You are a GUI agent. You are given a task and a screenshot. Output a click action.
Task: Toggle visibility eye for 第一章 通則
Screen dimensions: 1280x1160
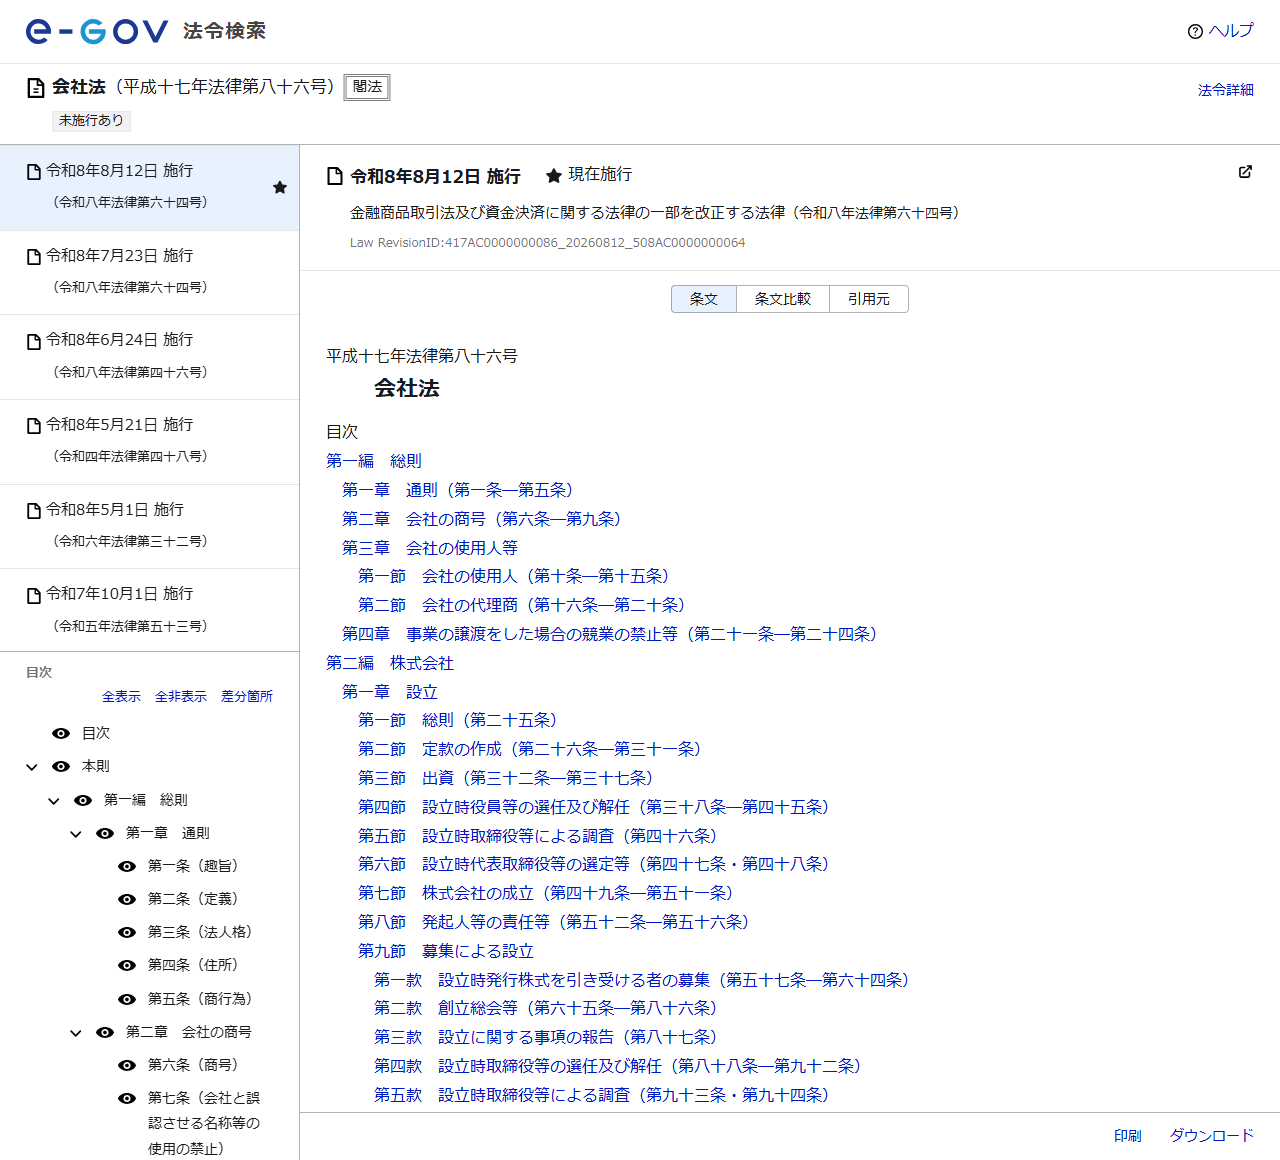coord(105,833)
